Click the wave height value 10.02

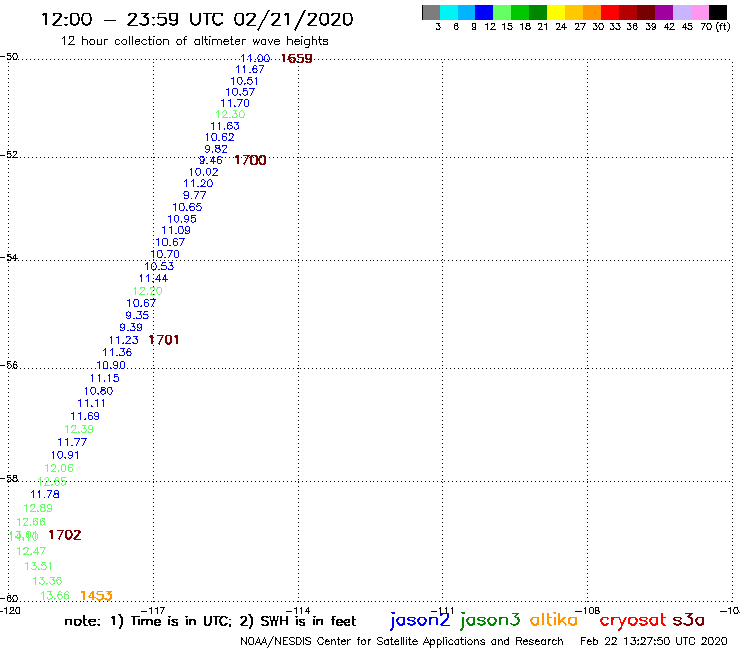click(x=204, y=172)
